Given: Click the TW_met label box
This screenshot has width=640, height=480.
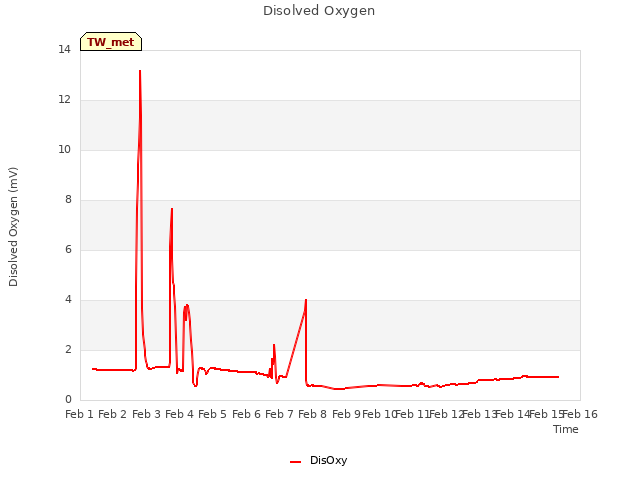Looking at the screenshot, I should (111, 42).
